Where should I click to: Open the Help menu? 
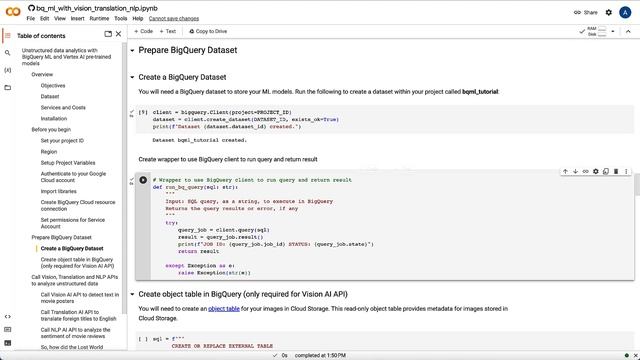138,18
